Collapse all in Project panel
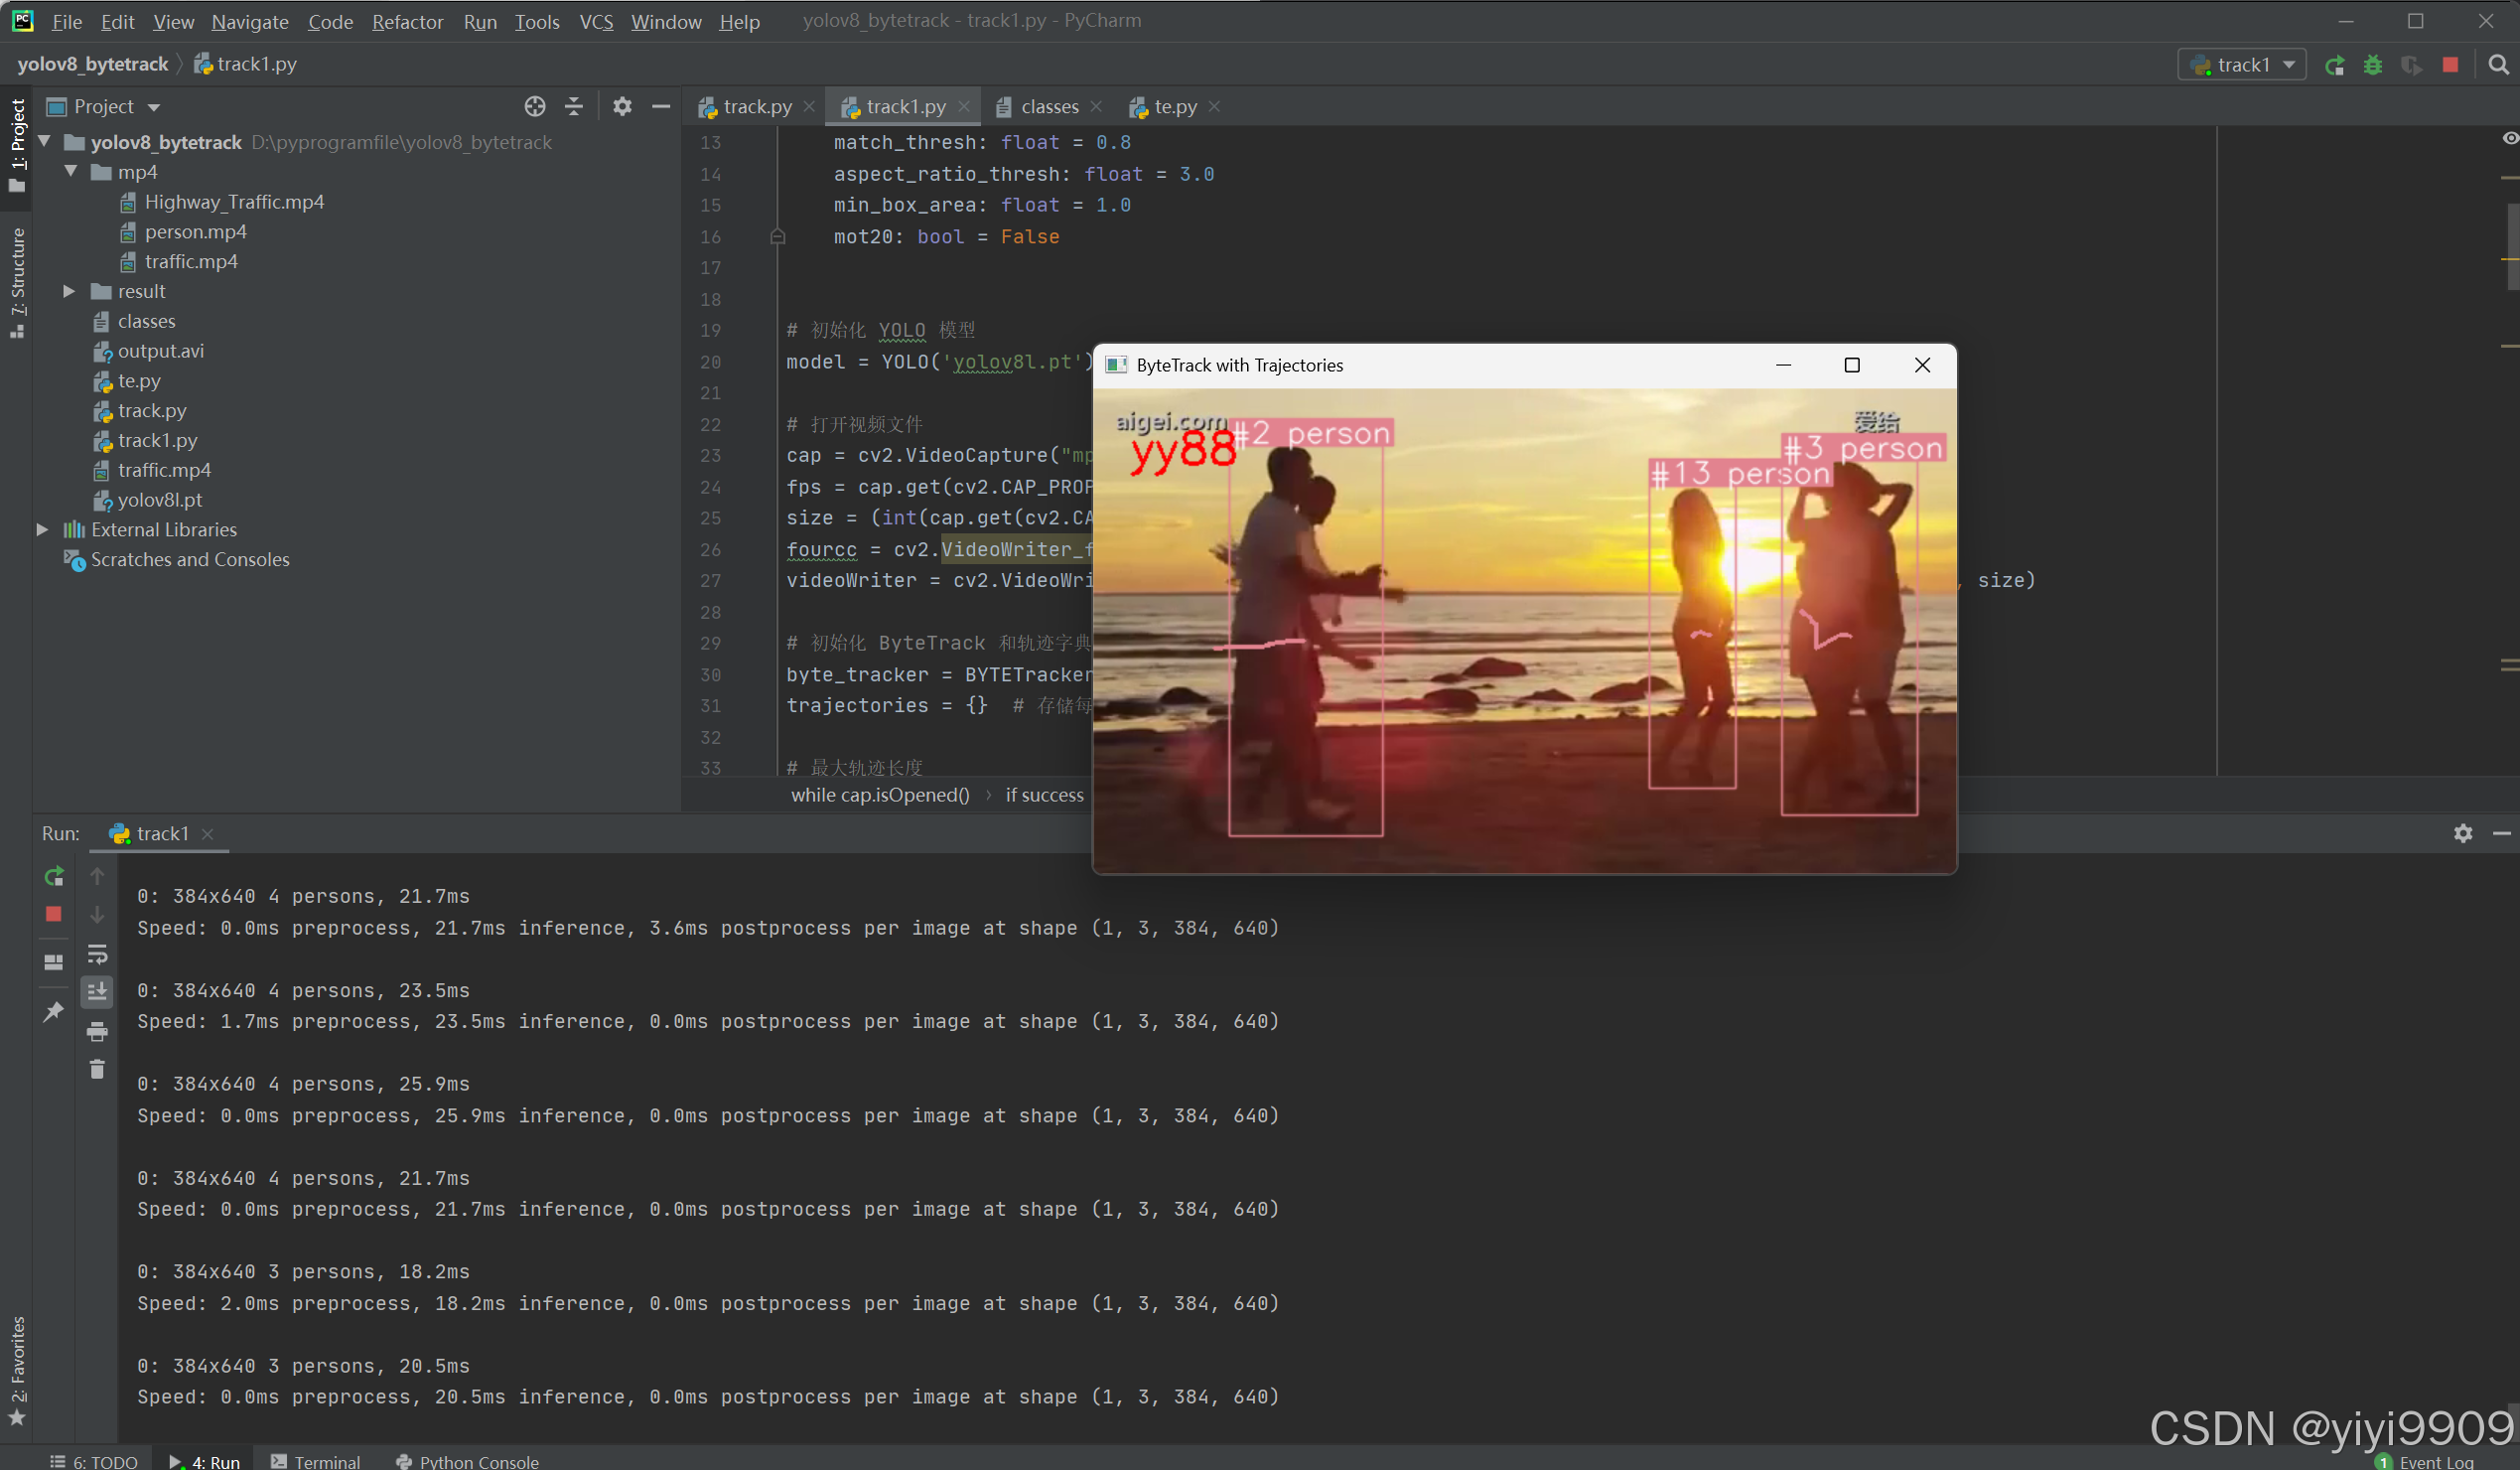Viewport: 2520px width, 1470px height. click(574, 106)
